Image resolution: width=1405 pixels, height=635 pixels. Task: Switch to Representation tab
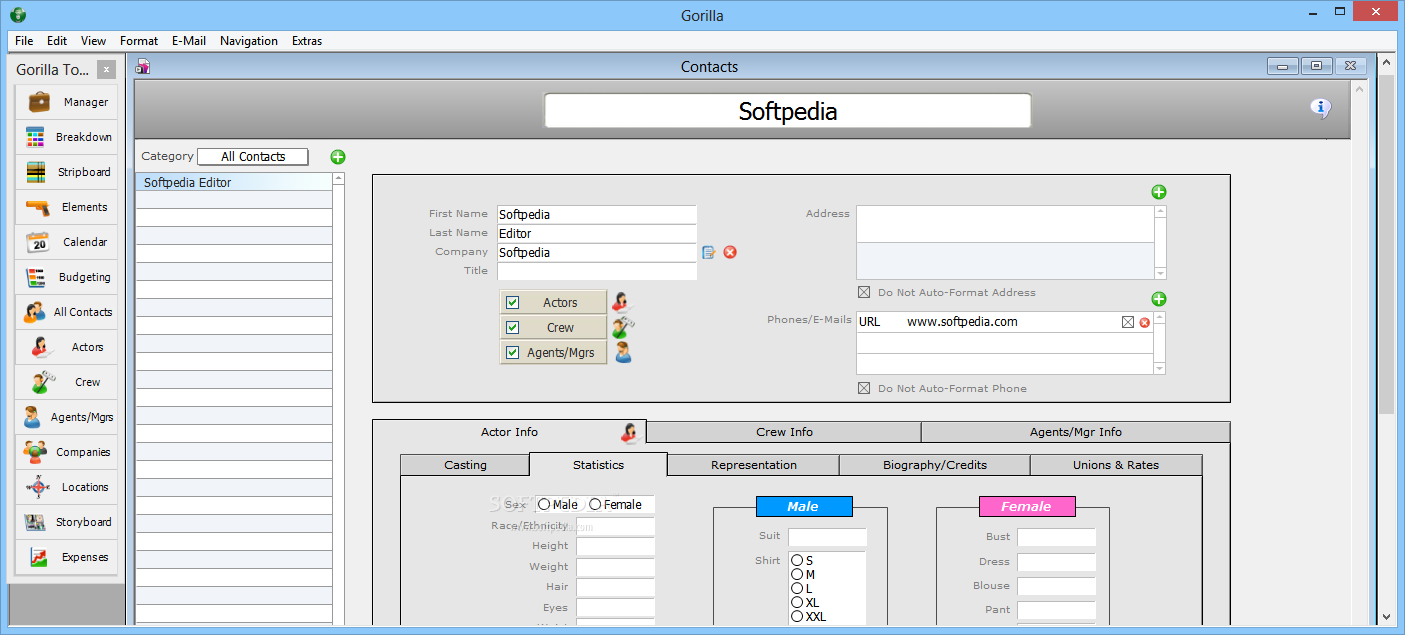[x=753, y=465]
